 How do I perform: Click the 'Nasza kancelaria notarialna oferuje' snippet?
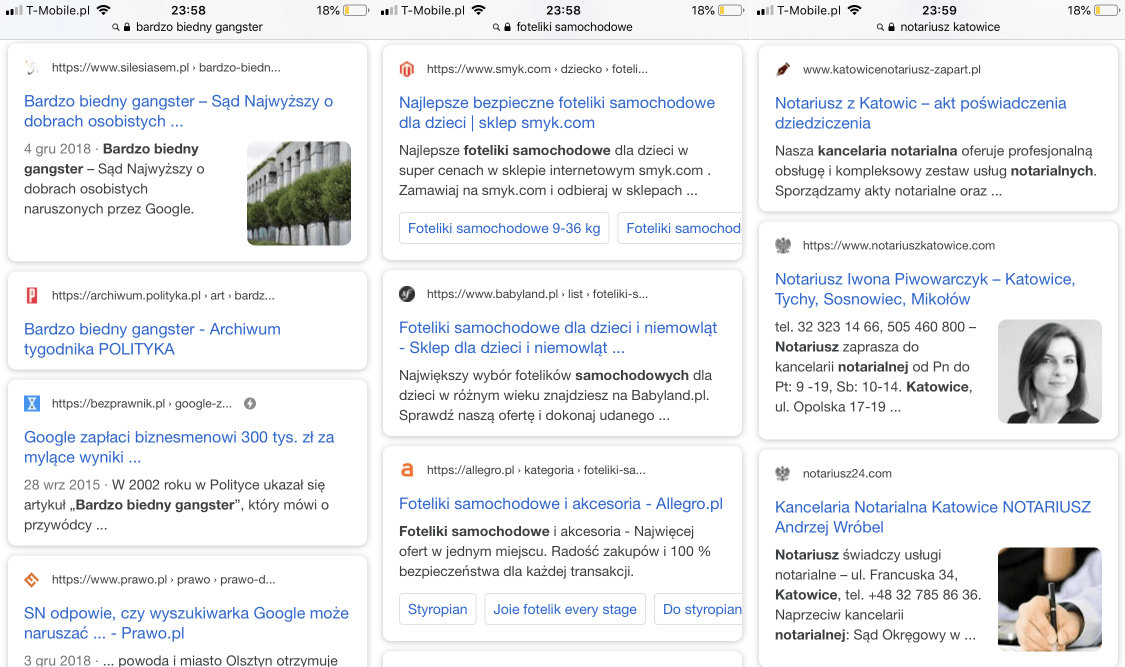[x=936, y=171]
